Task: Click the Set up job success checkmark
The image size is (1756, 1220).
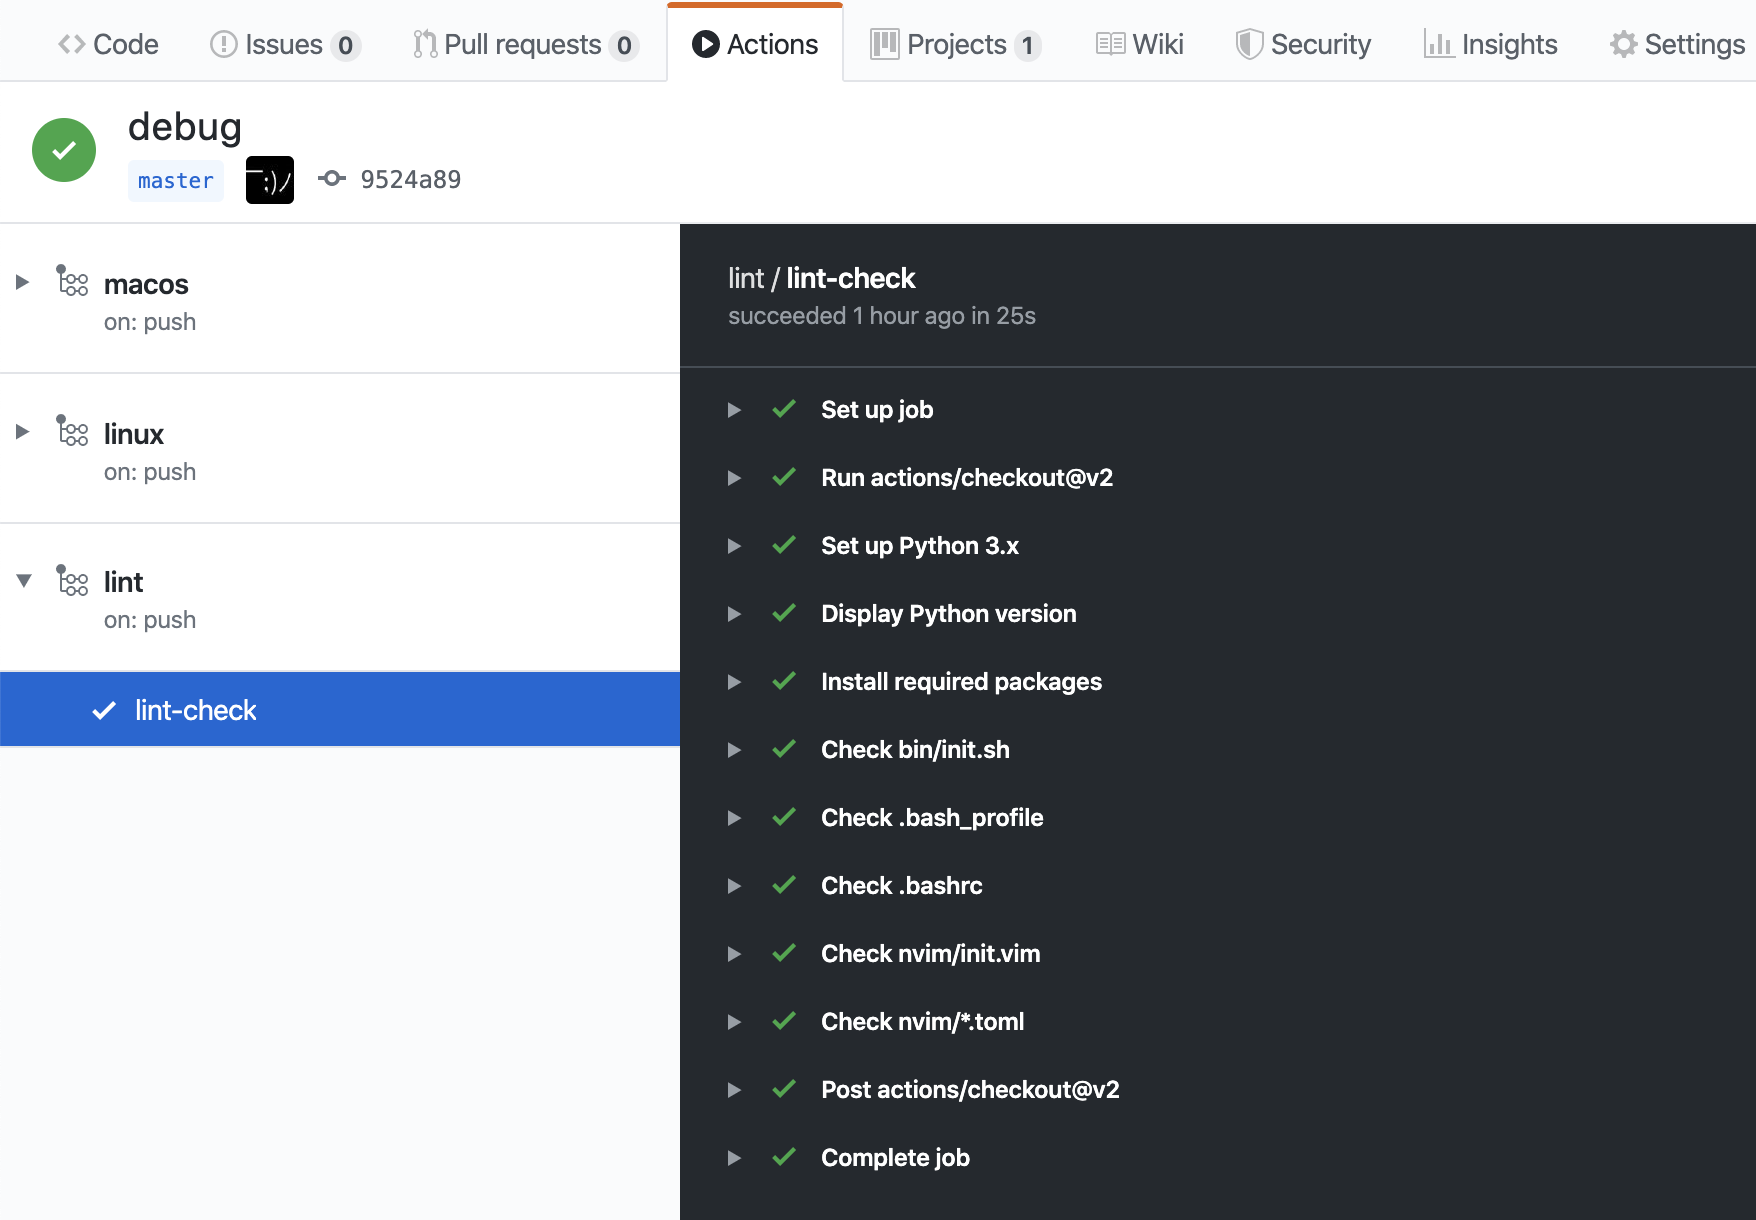Action: tap(784, 409)
